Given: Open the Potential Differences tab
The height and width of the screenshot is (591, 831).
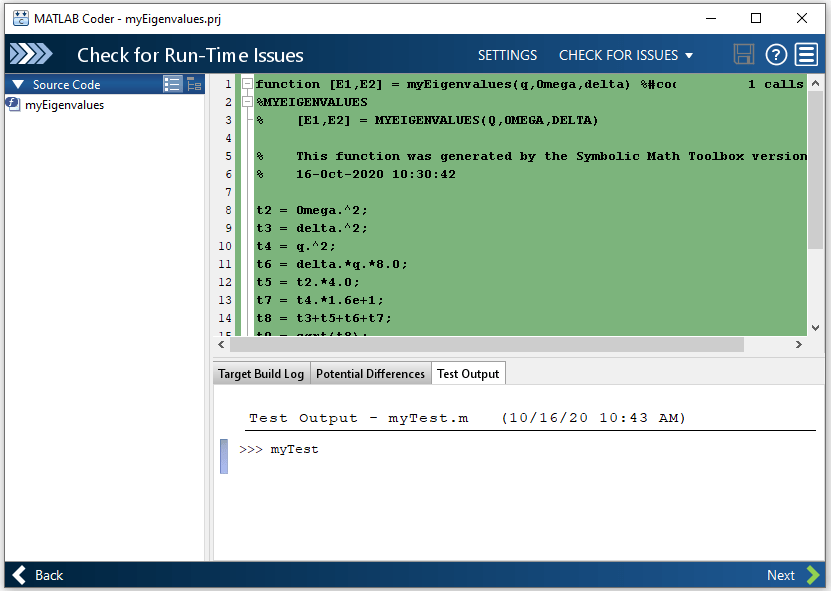Looking at the screenshot, I should [x=370, y=374].
